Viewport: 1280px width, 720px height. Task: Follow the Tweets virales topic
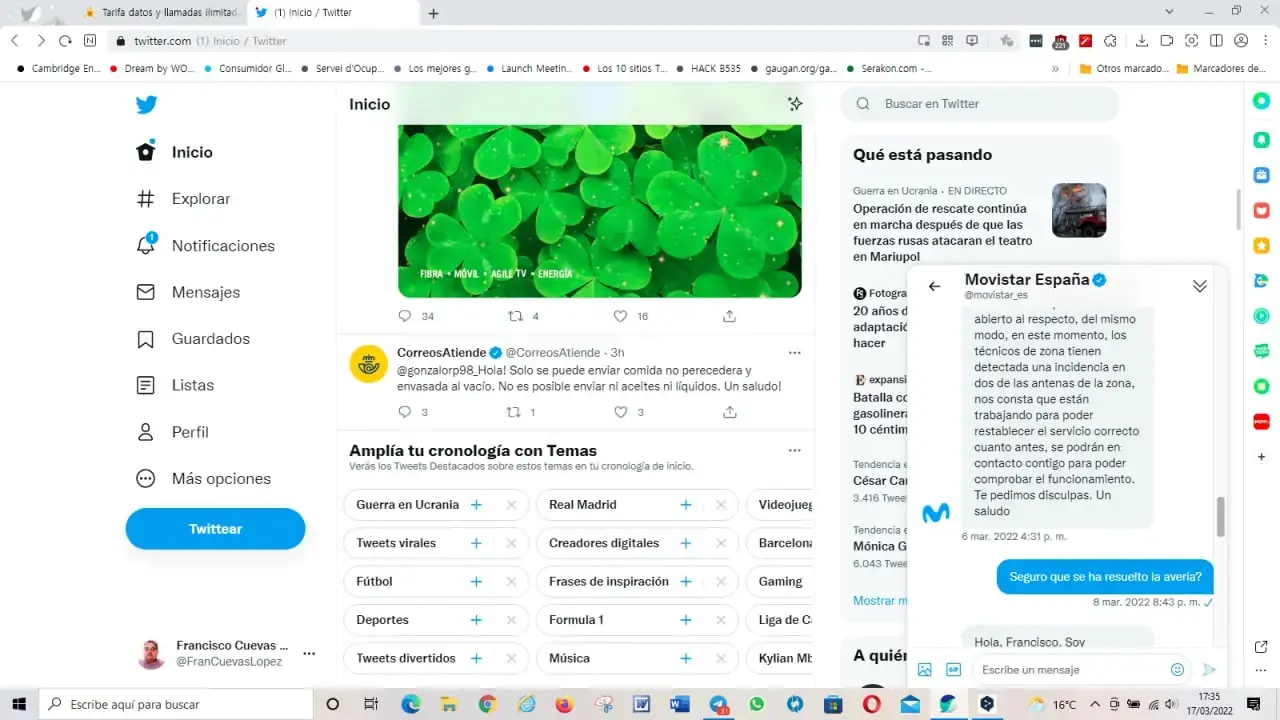(x=476, y=543)
